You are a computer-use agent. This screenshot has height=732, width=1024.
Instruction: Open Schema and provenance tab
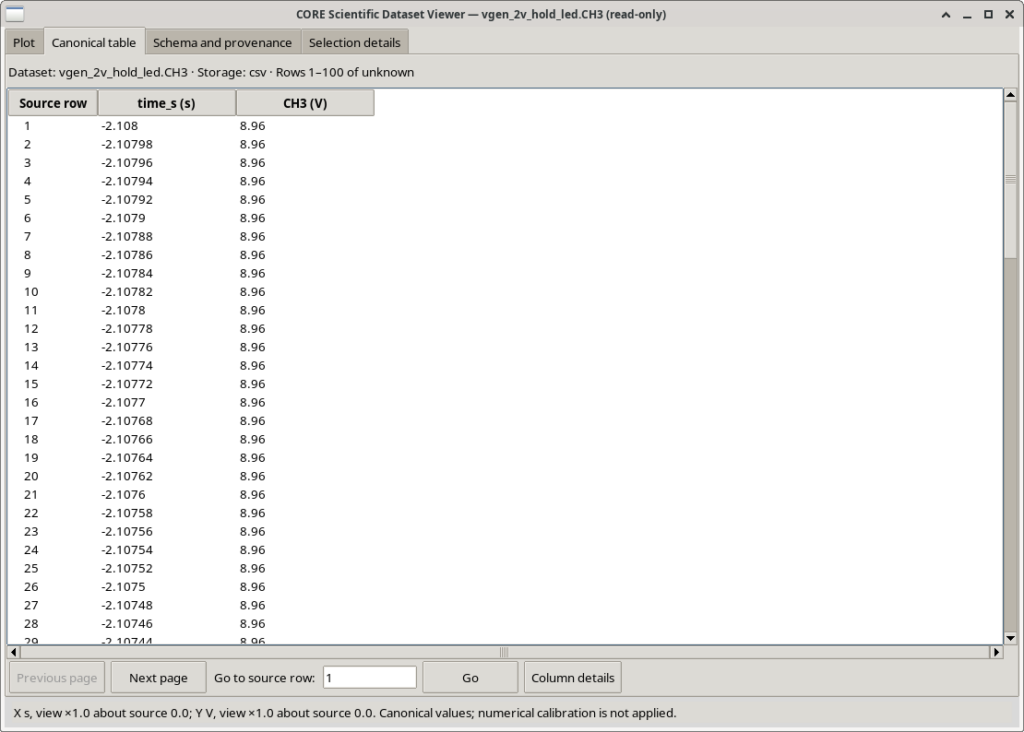pyautogui.click(x=222, y=42)
